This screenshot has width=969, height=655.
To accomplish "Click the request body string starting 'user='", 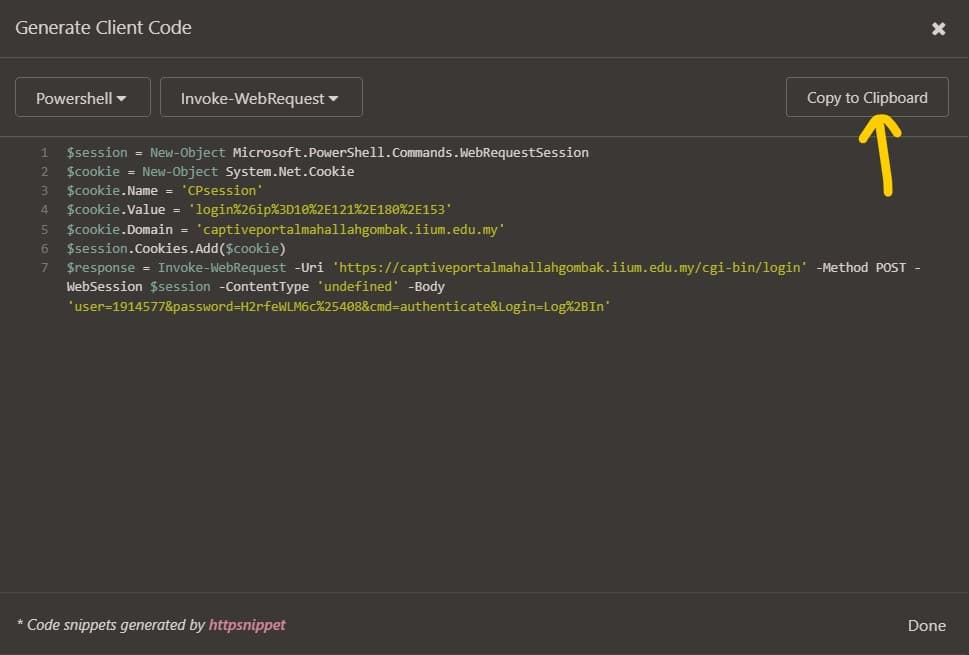I will tap(339, 306).
